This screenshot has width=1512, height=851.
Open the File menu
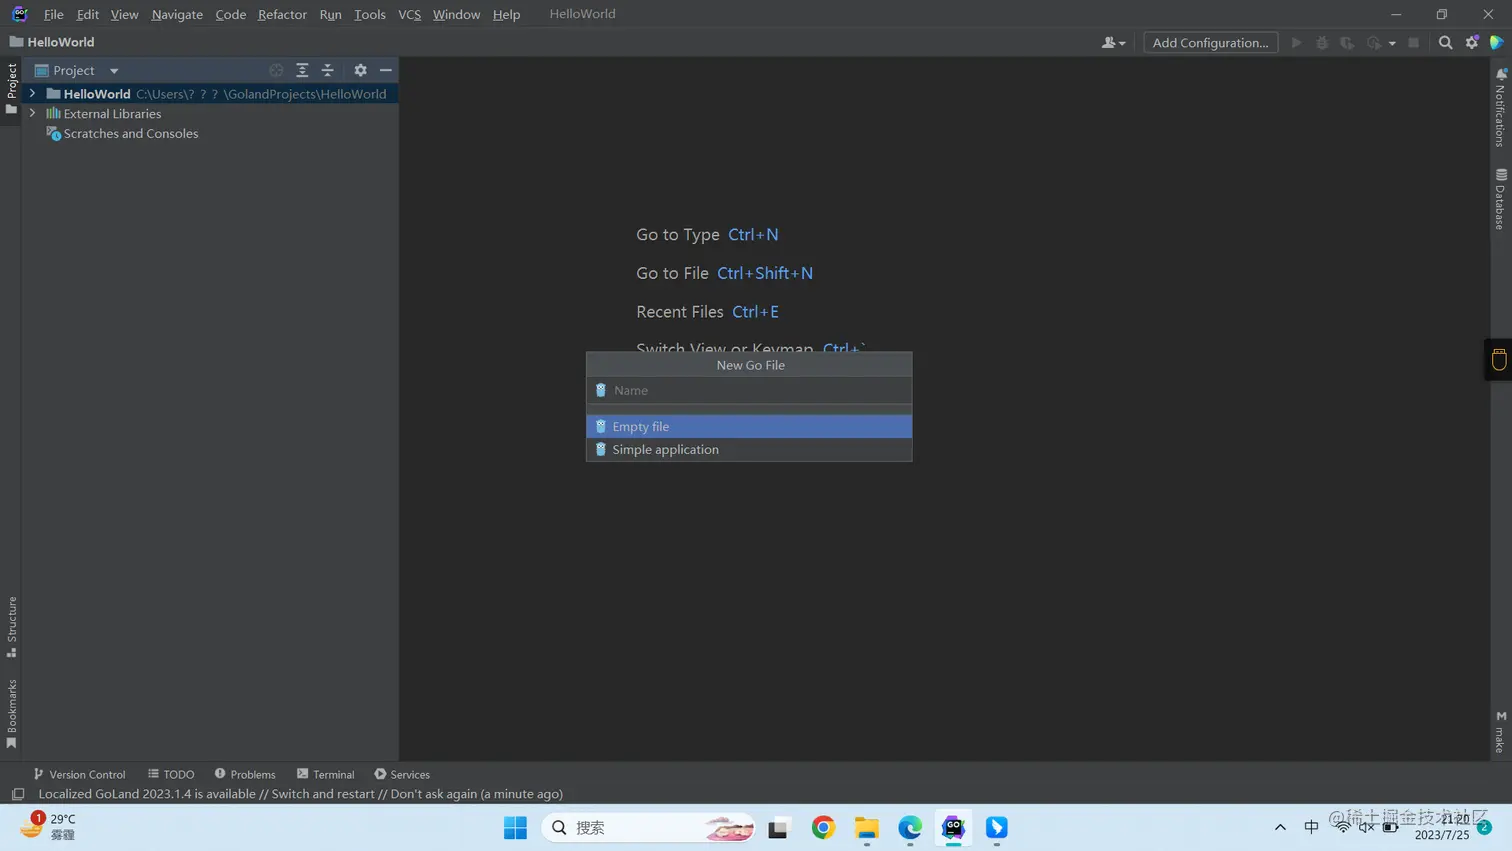point(54,14)
